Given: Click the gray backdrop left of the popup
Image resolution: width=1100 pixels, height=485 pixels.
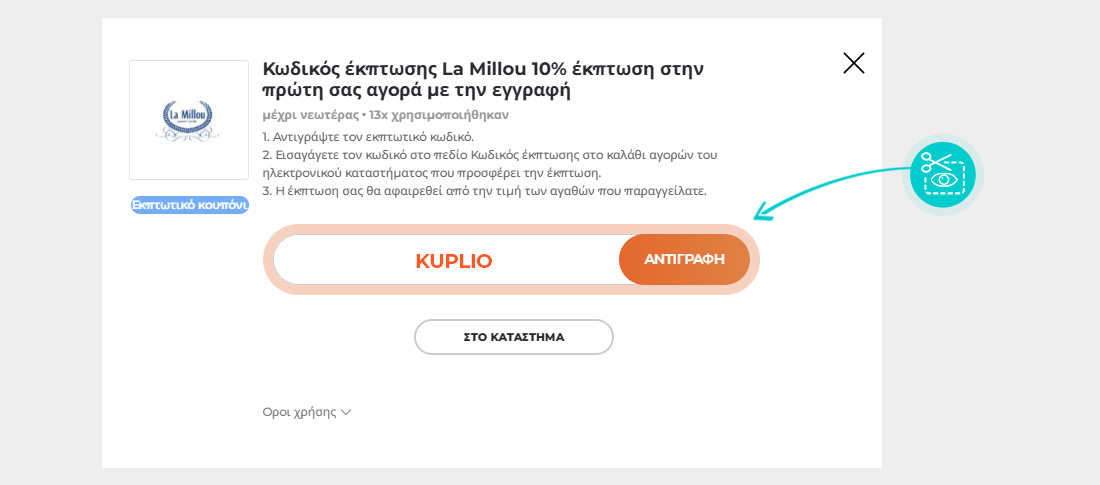Looking at the screenshot, I should pyautogui.click(x=50, y=242).
